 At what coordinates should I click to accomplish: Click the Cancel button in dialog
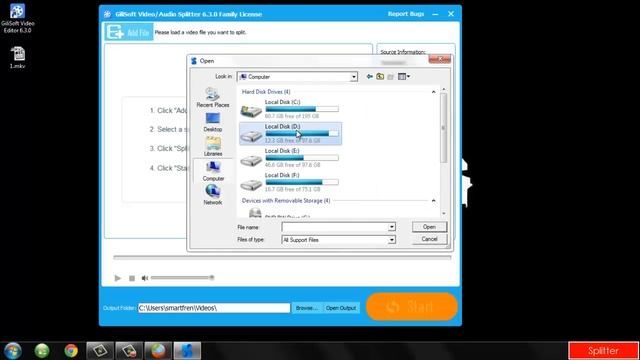(429, 239)
